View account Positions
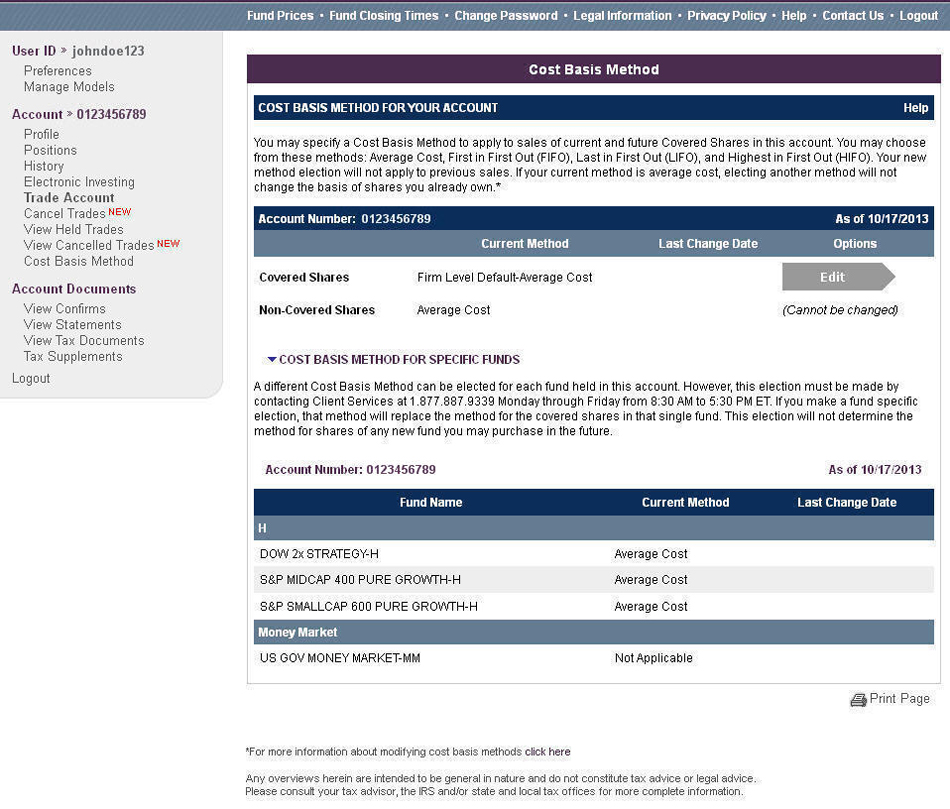This screenshot has height=809, width=950. pos(50,150)
